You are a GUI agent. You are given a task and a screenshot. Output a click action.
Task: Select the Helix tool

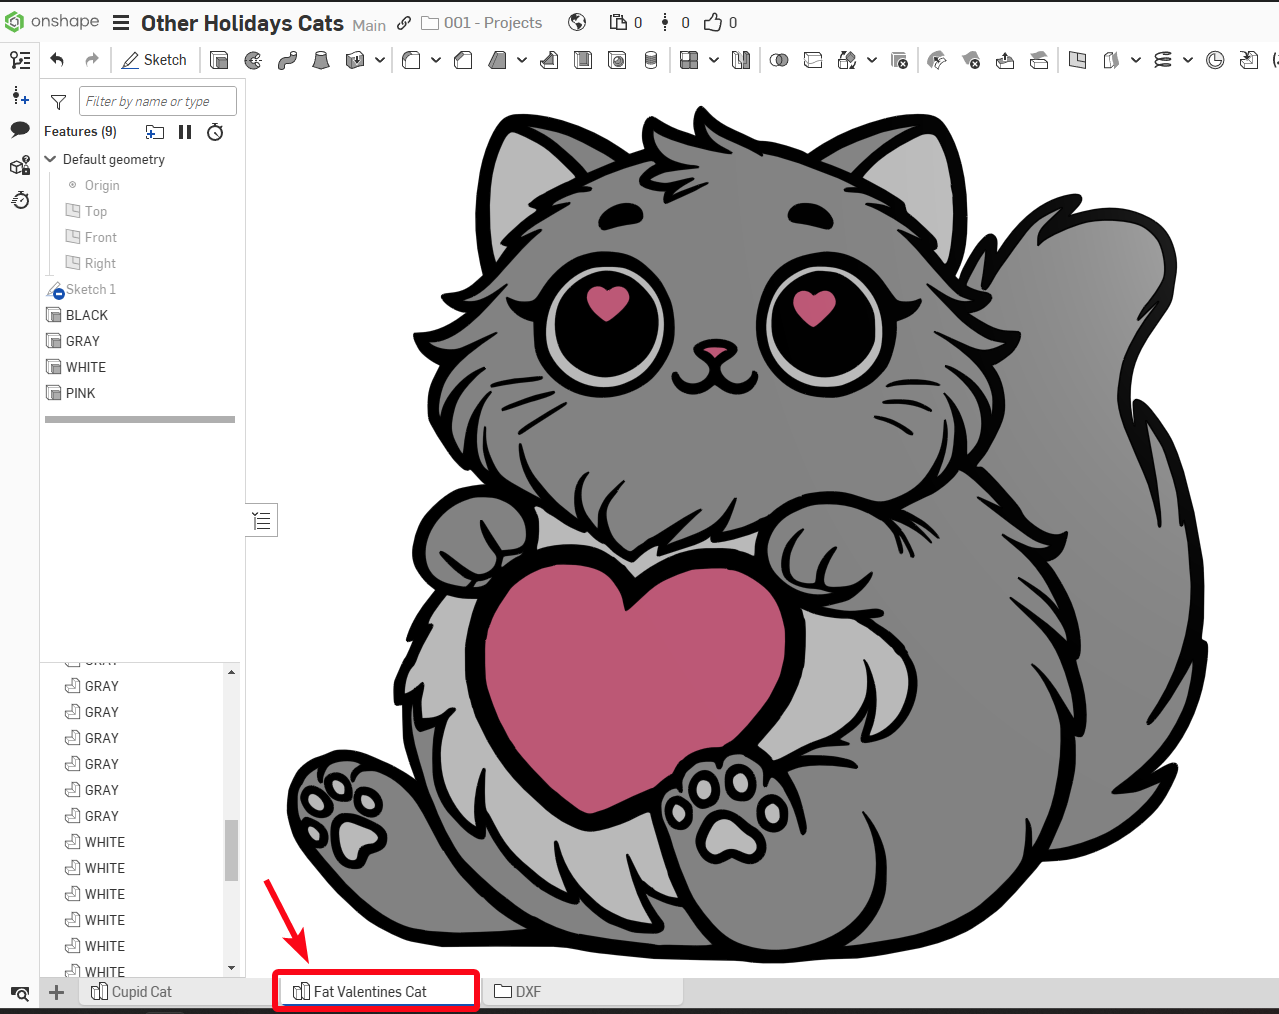(x=1162, y=60)
